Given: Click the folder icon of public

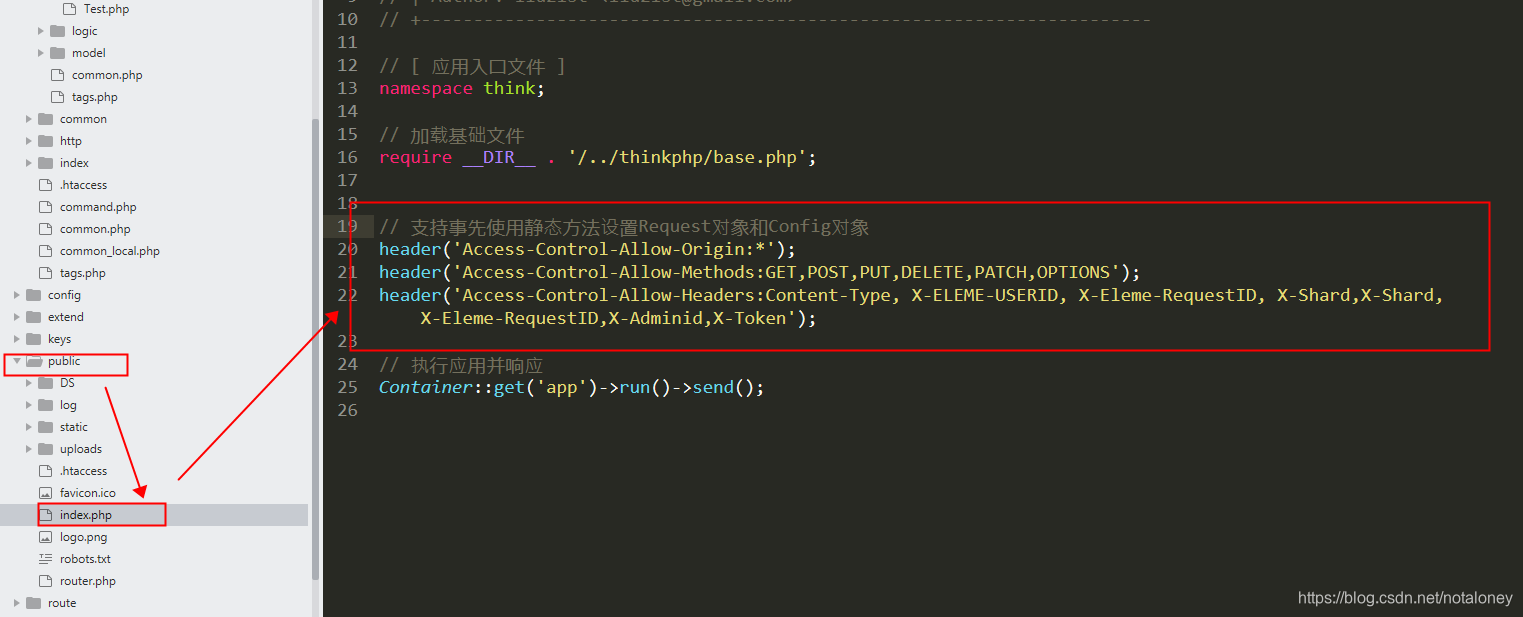Looking at the screenshot, I should (x=34, y=361).
